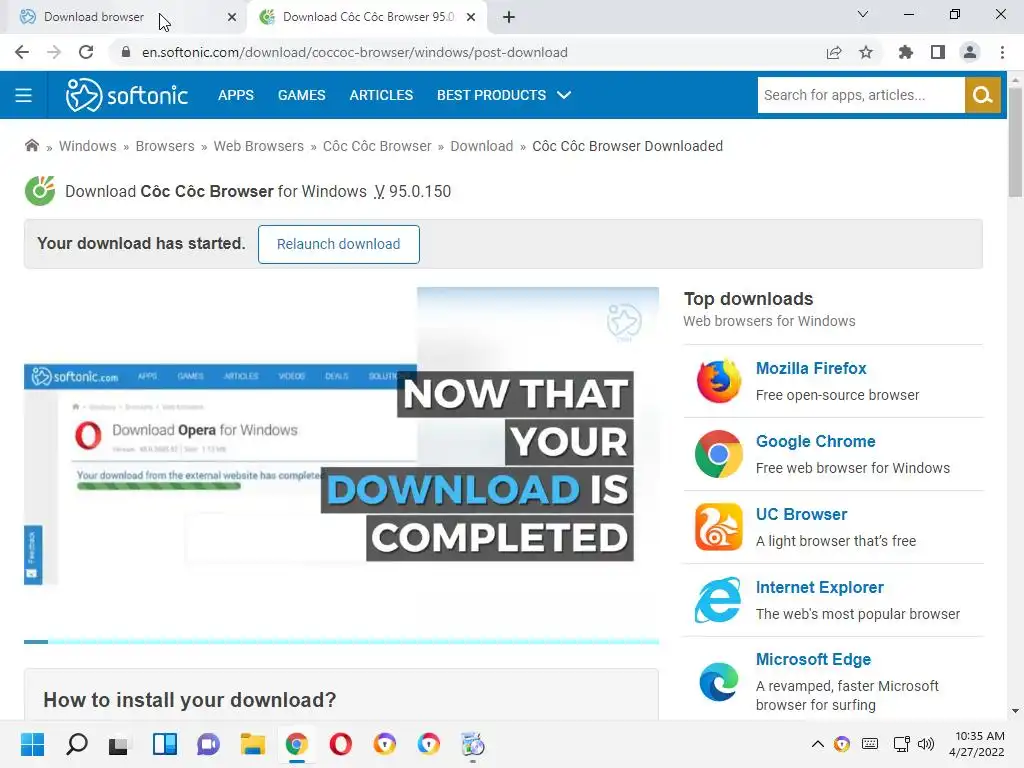This screenshot has width=1024, height=768.
Task: Open the tab search chevron
Action: click(863, 14)
